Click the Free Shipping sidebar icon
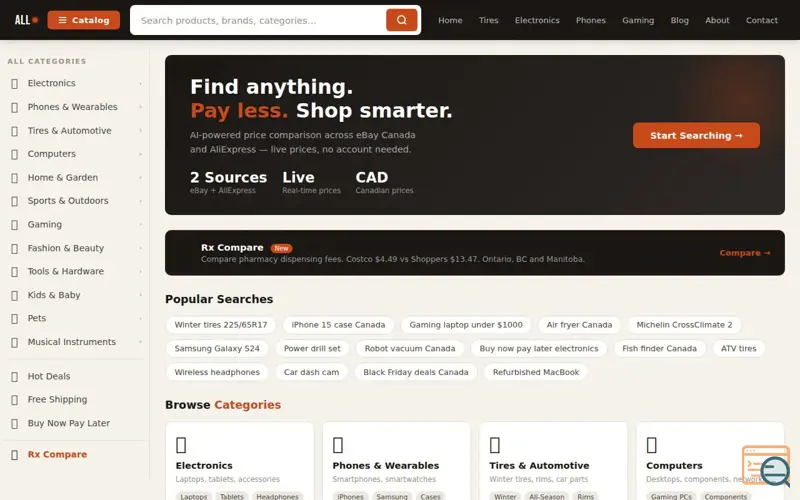The width and height of the screenshot is (800, 500). [15, 400]
